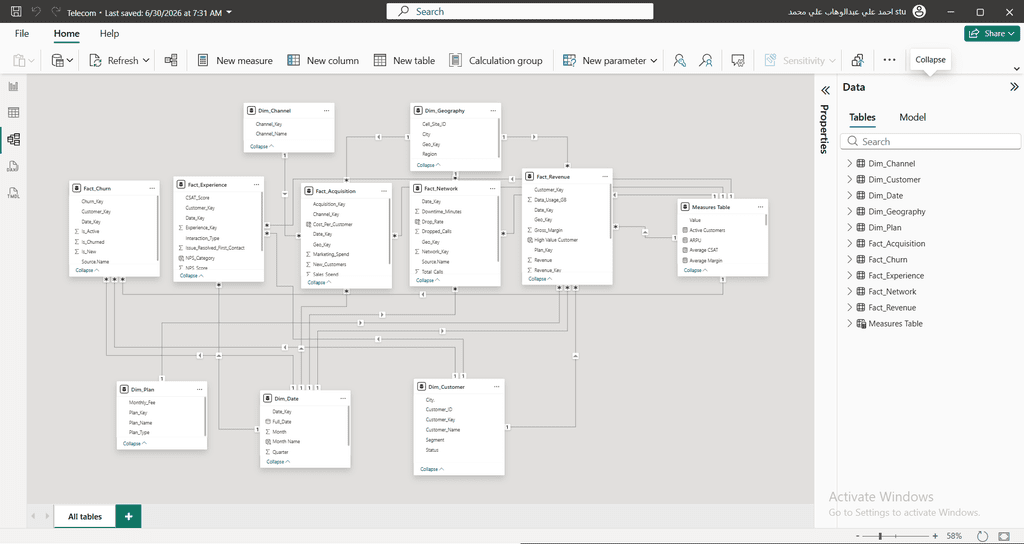
Task: Click Reset zoom icon in status bar
Action: point(982,536)
